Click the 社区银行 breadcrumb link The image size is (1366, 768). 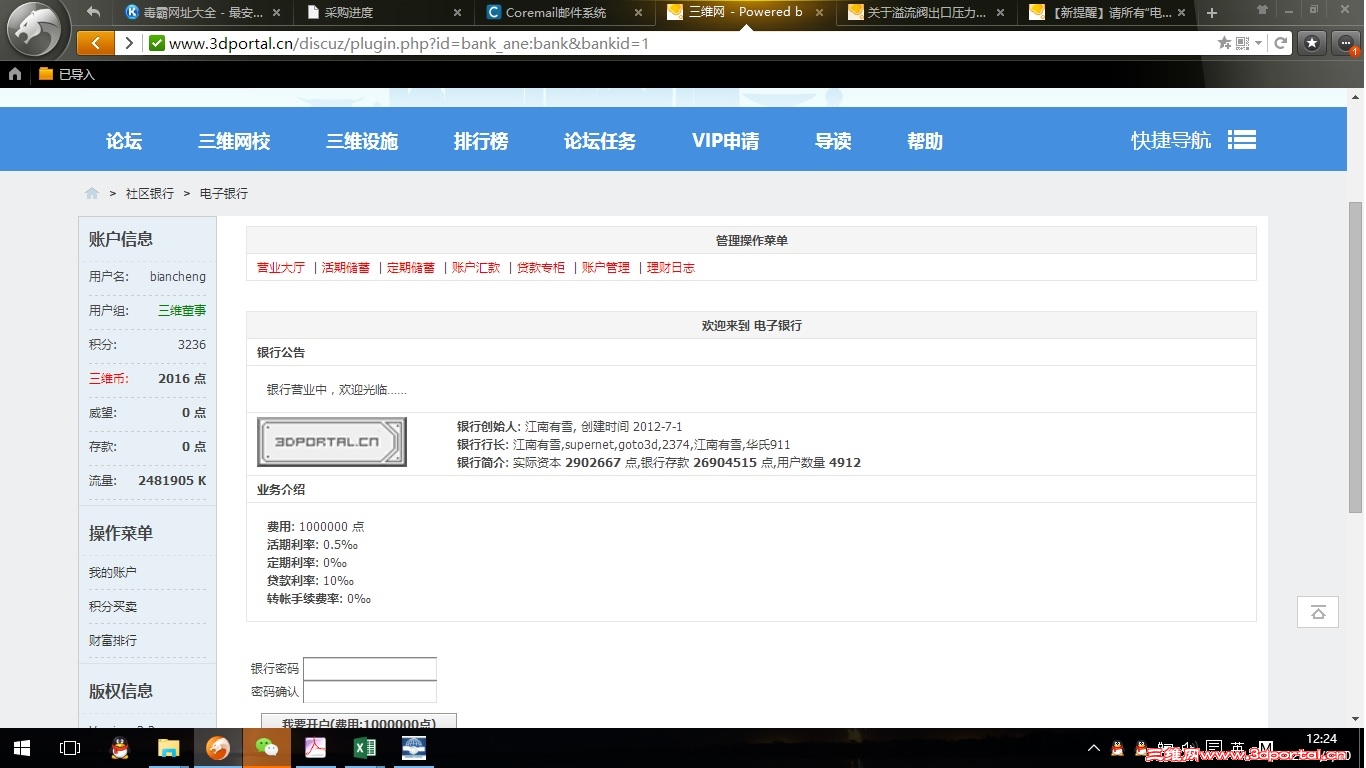150,194
